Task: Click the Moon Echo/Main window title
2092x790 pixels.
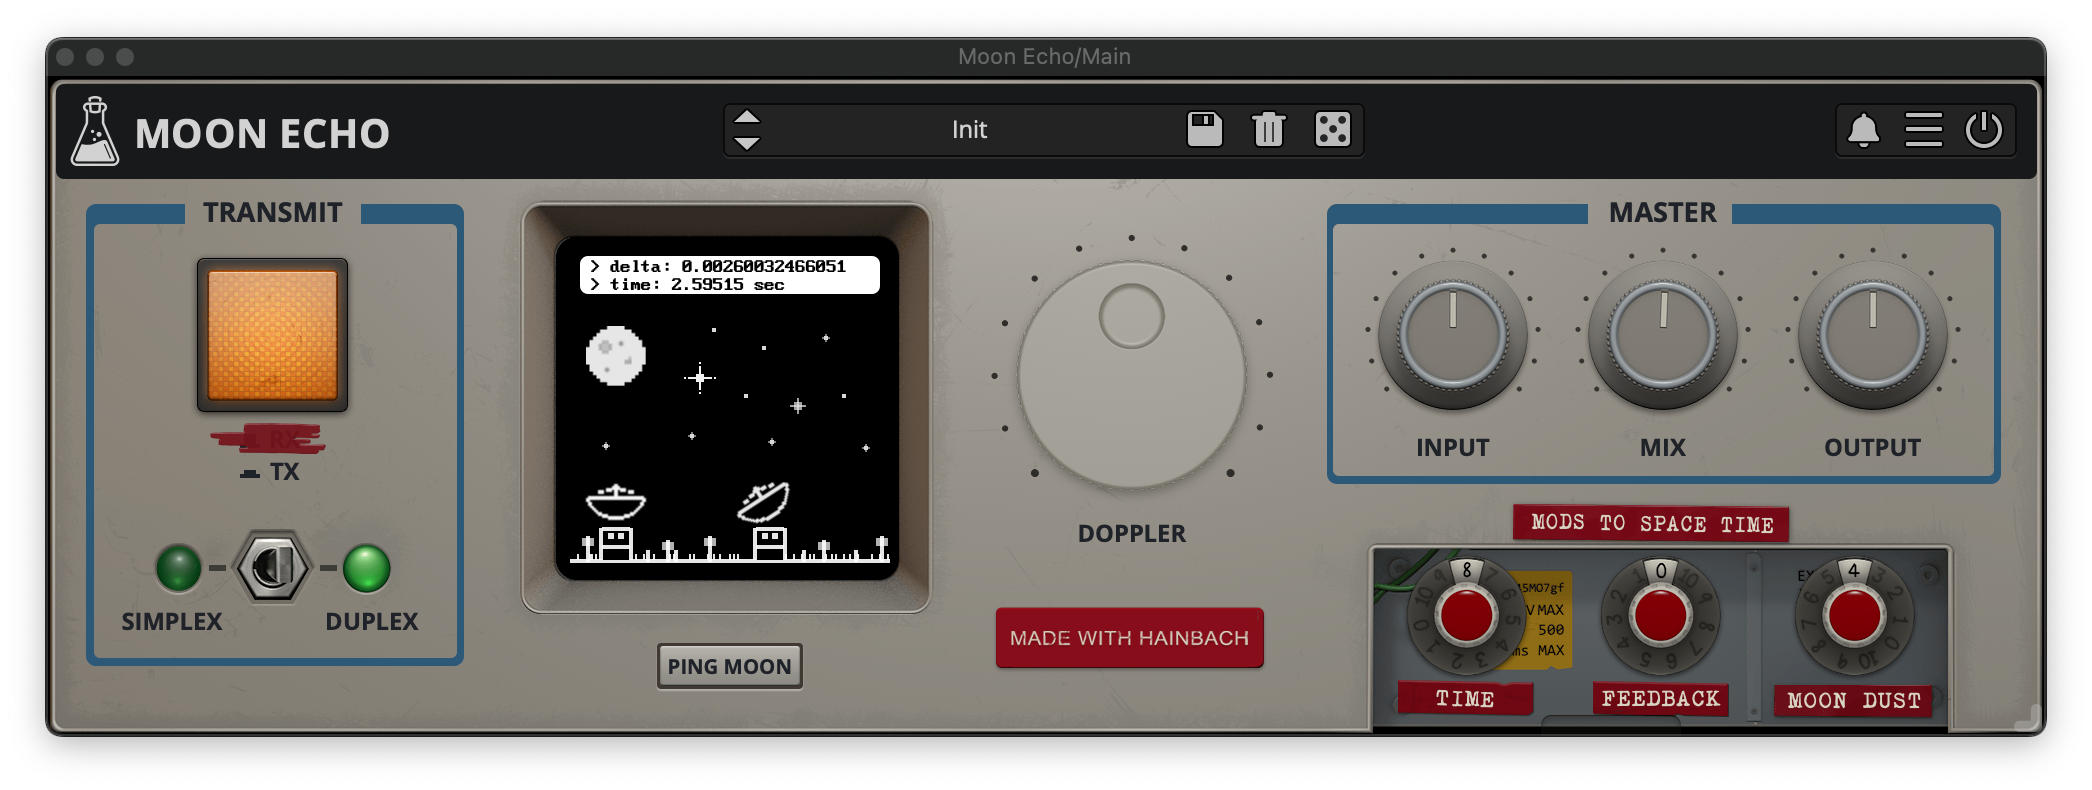Action: click(1044, 57)
